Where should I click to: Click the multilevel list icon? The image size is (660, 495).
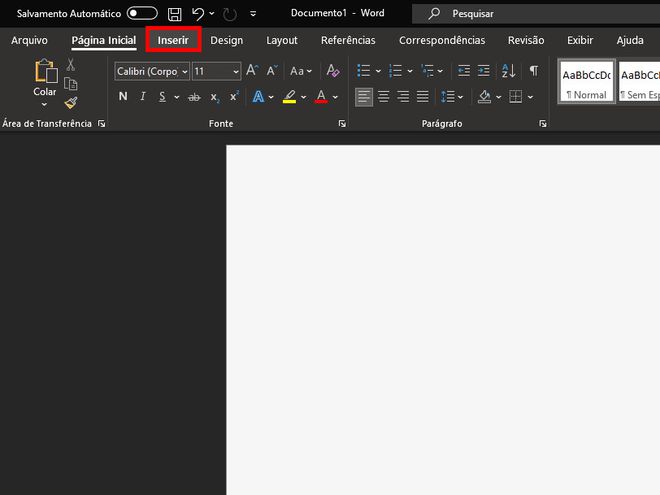coord(427,71)
